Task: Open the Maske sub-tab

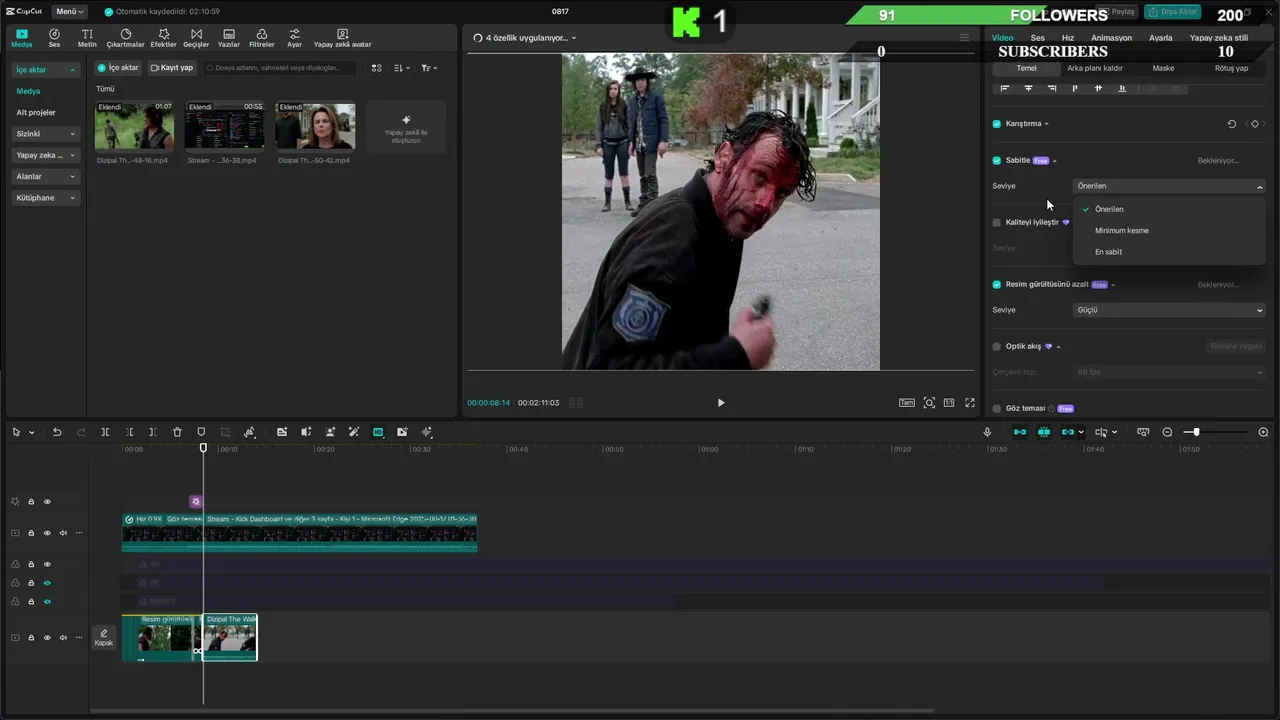Action: 1163,68
